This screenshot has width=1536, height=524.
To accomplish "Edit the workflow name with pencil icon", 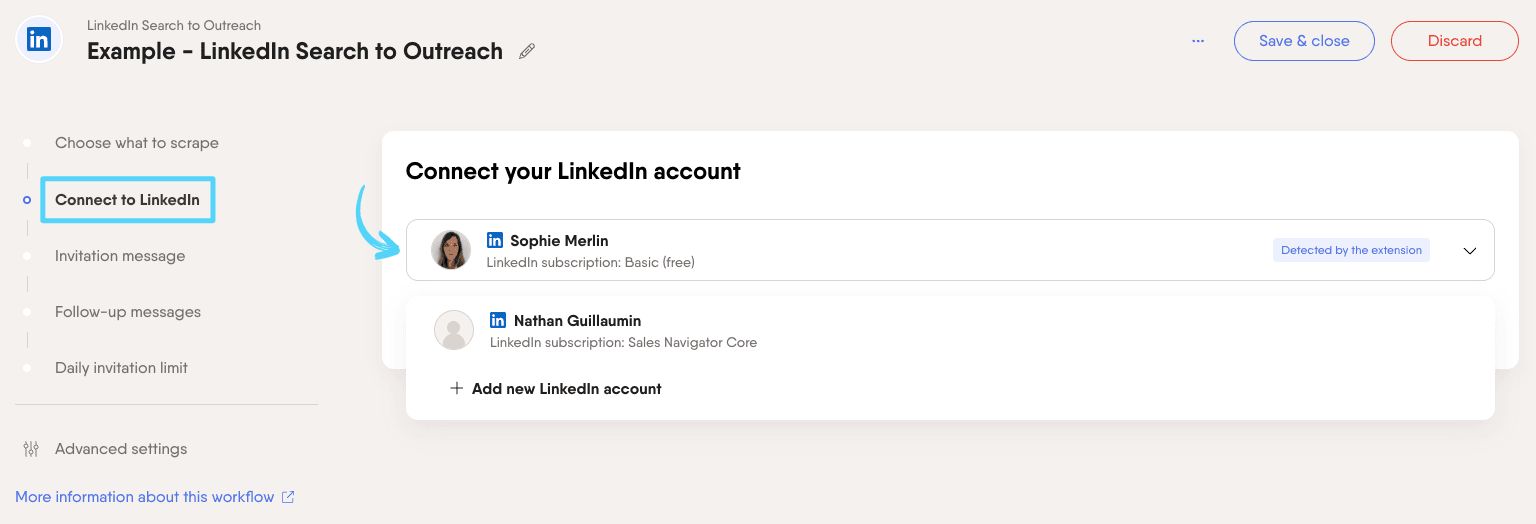I will [527, 51].
